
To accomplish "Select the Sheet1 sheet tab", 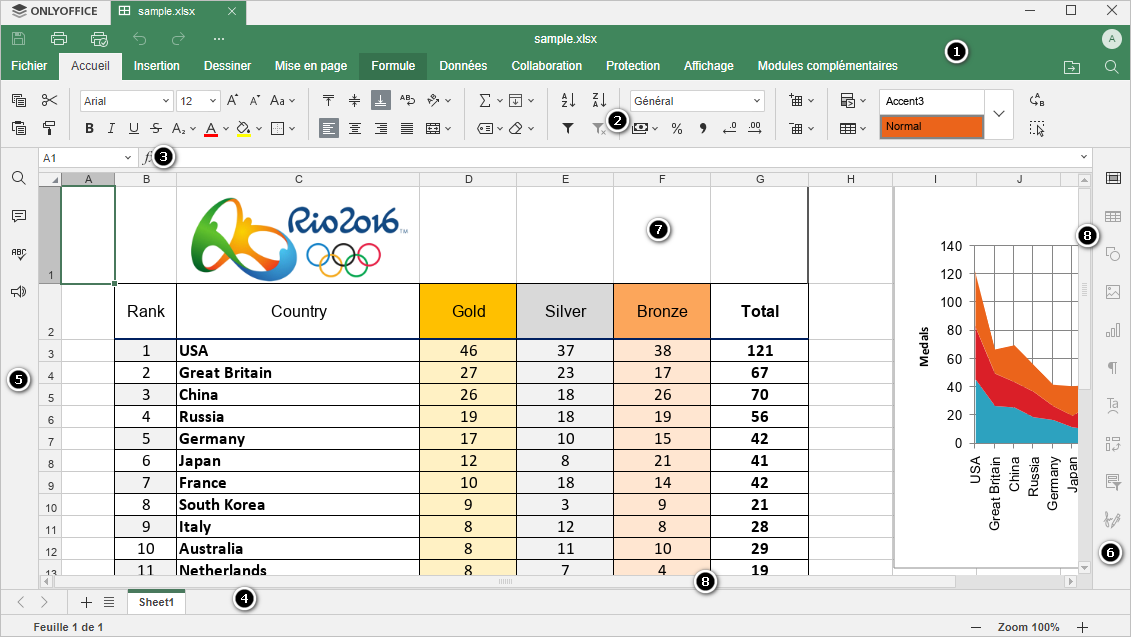I will 156,602.
